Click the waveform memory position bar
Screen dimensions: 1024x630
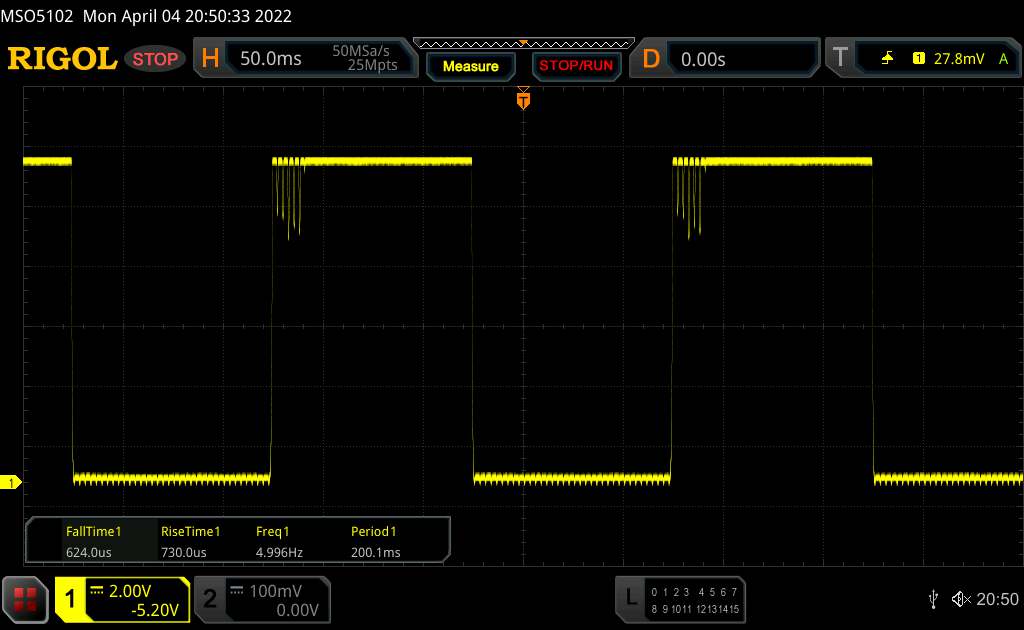(523, 43)
